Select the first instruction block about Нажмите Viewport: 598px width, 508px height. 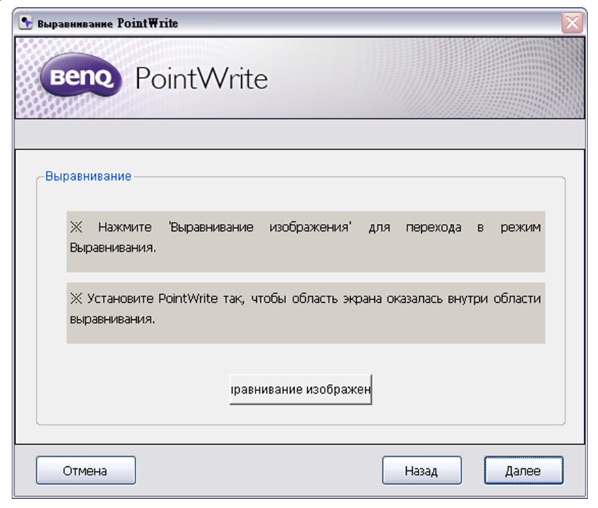pos(306,241)
